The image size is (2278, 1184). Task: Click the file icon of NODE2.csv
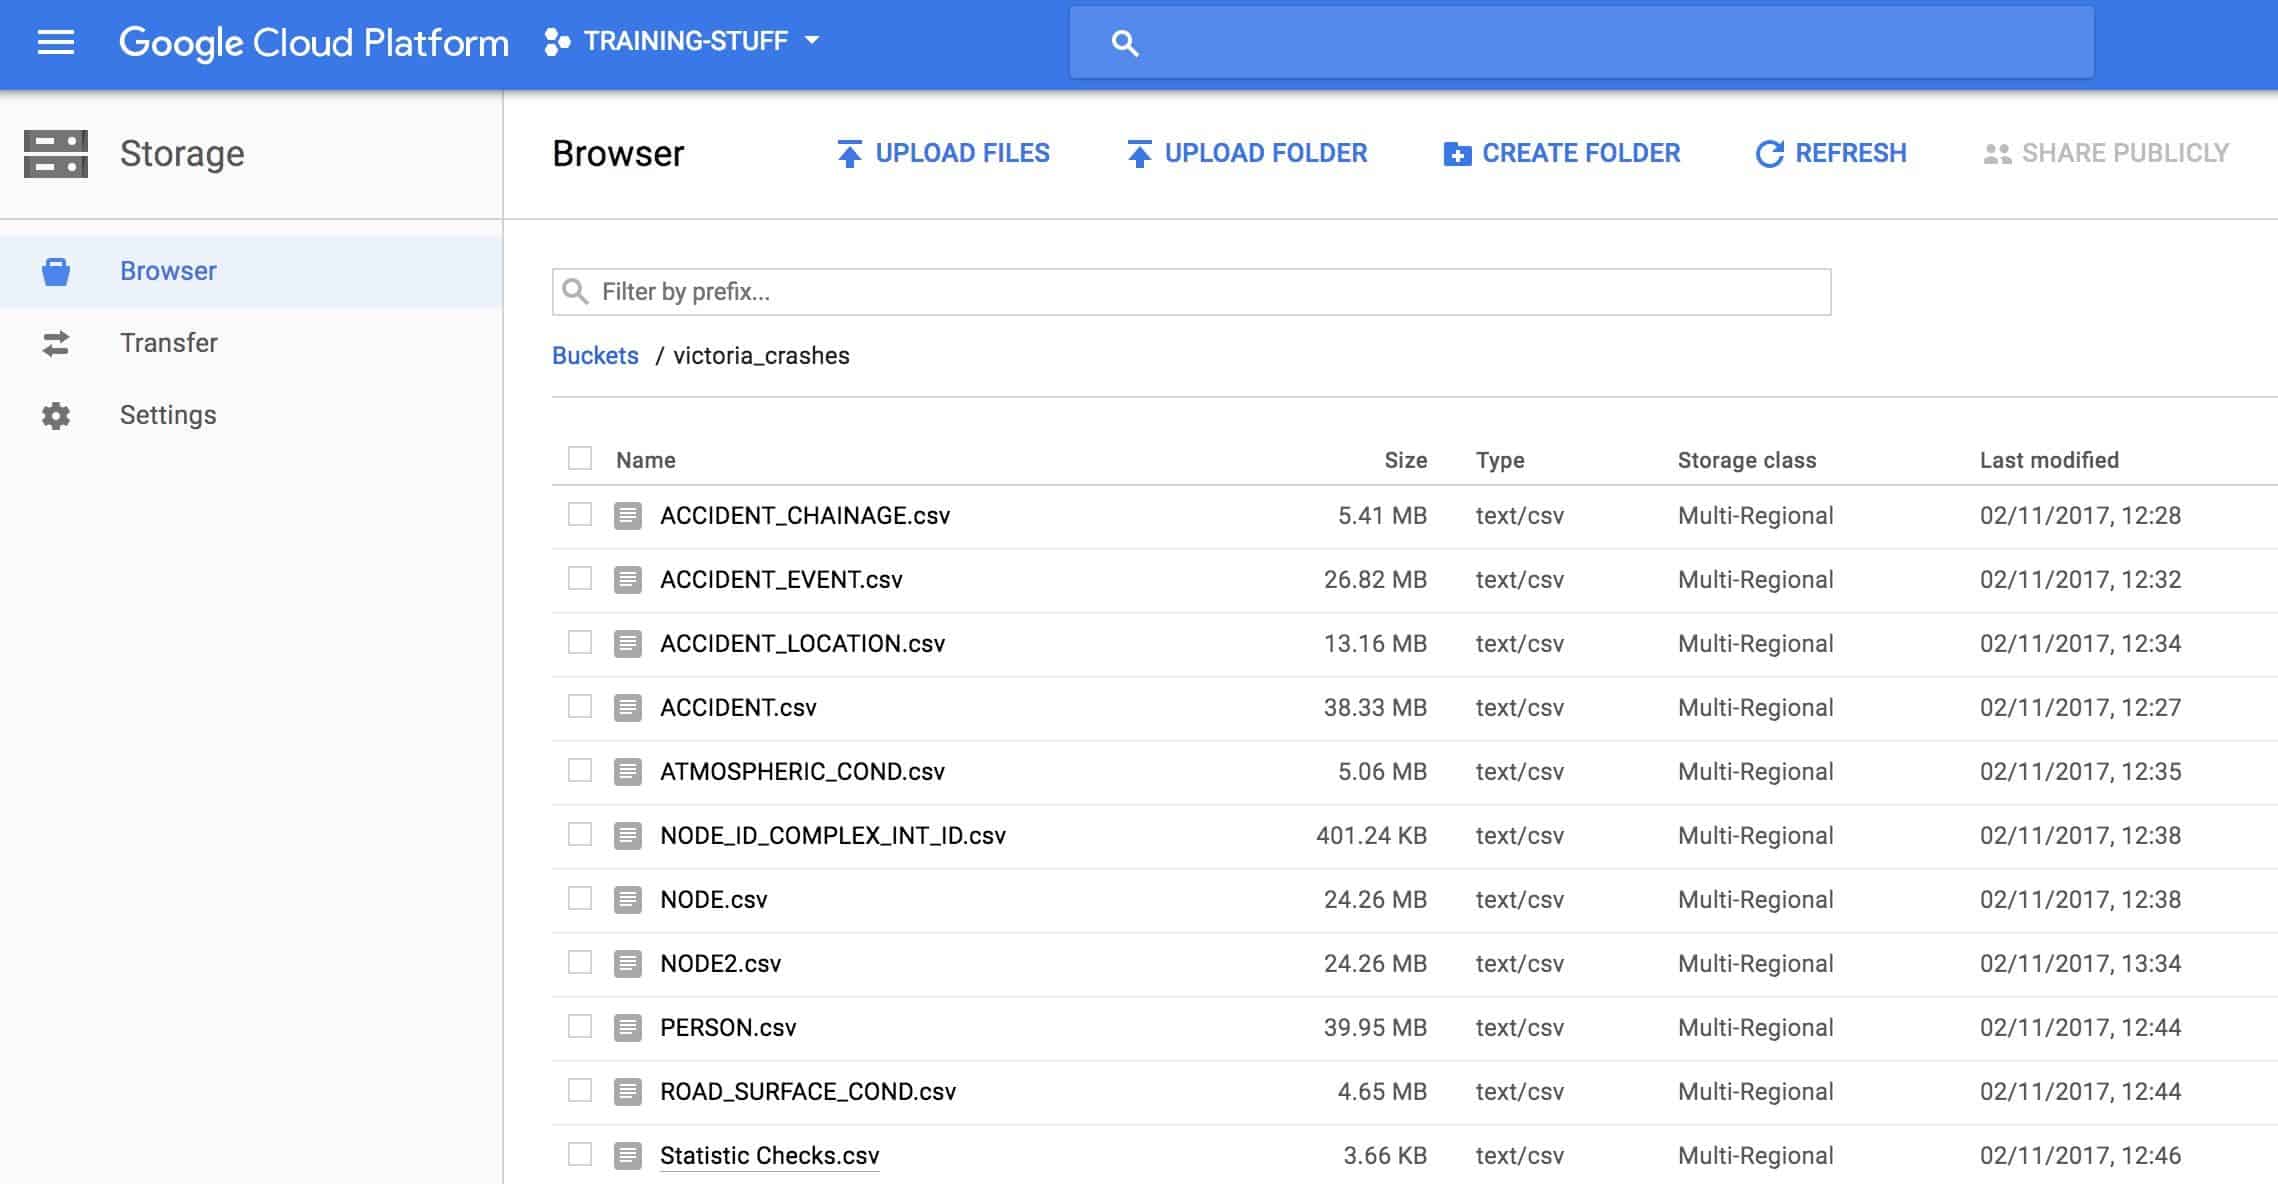coord(628,964)
